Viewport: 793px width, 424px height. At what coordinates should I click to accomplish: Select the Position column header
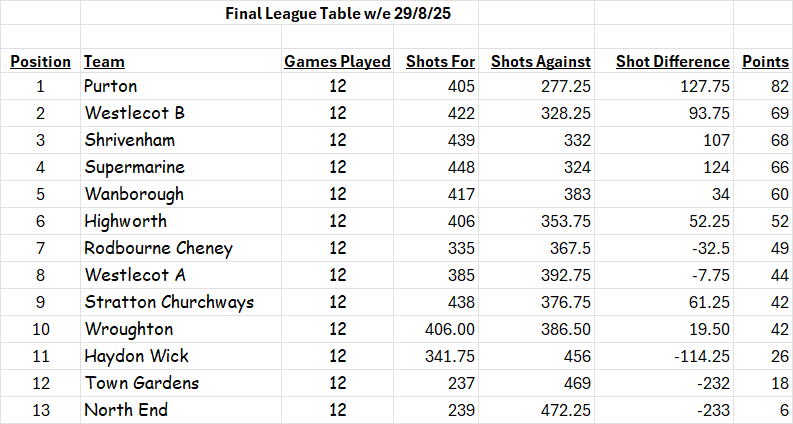(x=40, y=62)
